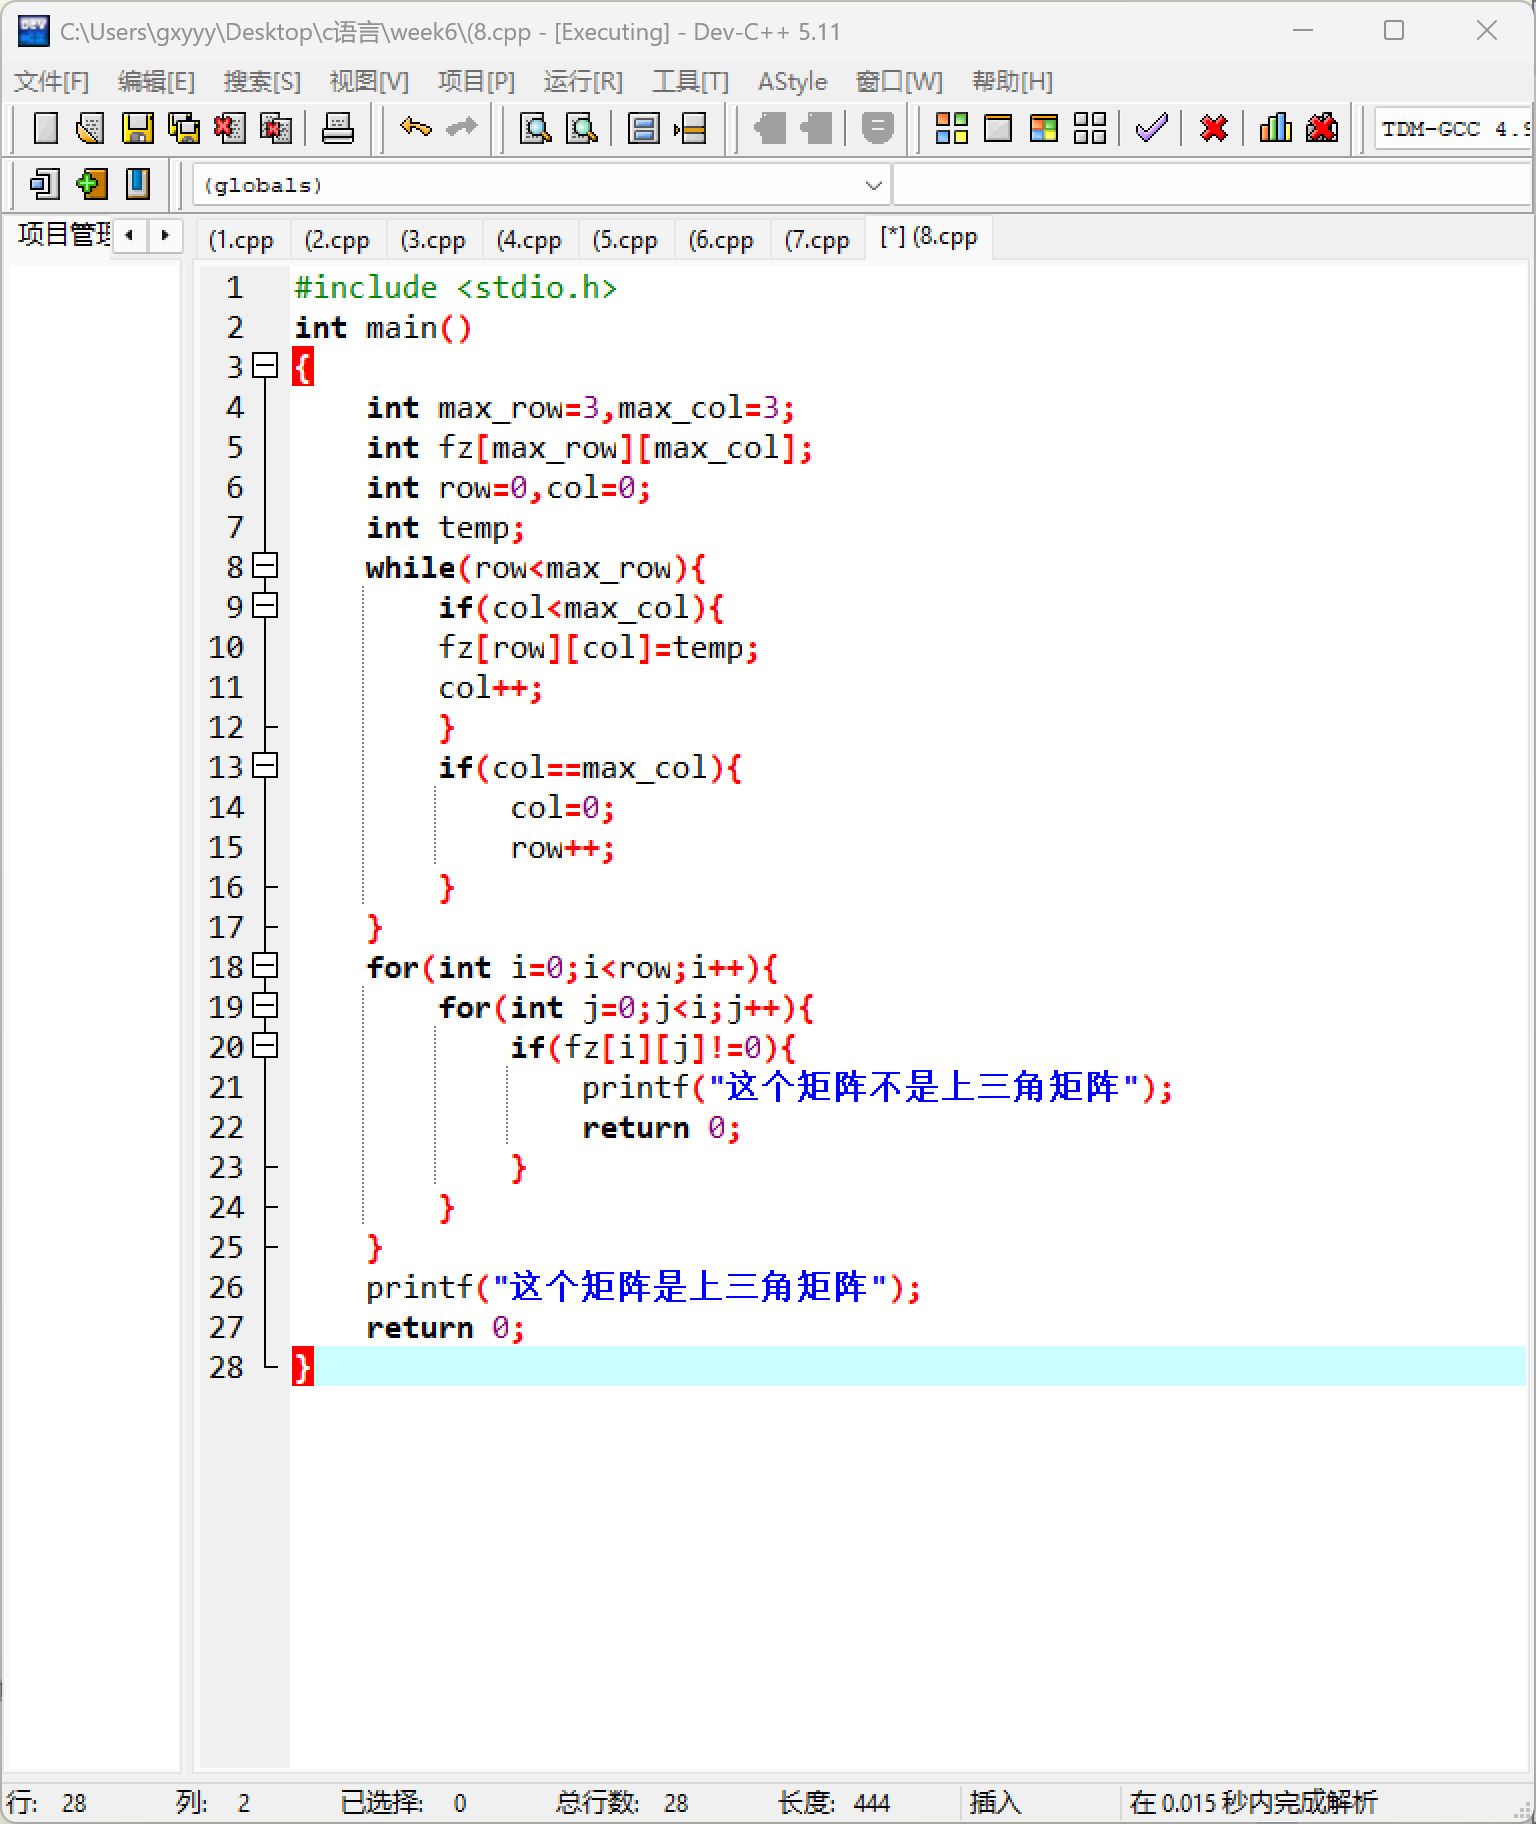
Task: Switch to the (3.cpp tab
Action: point(433,240)
